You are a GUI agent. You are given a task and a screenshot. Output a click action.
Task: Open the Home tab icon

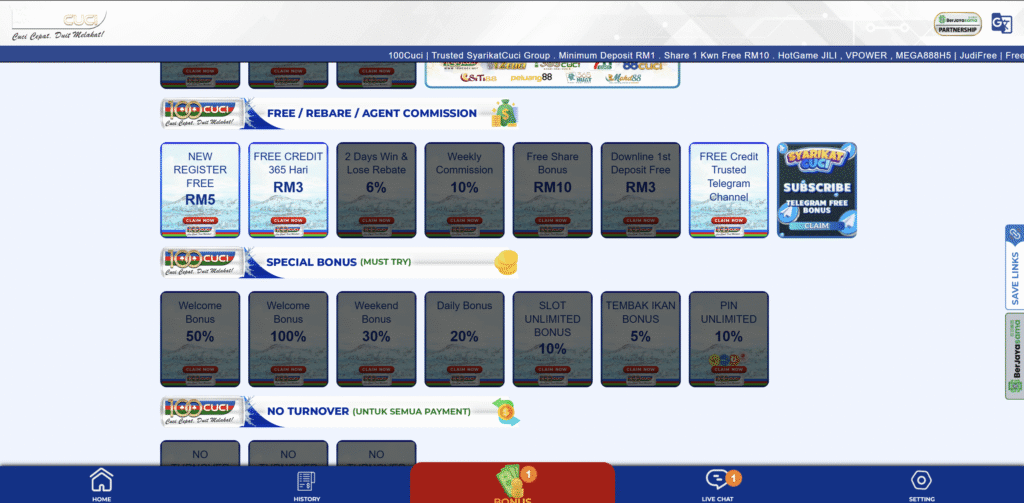(x=101, y=480)
